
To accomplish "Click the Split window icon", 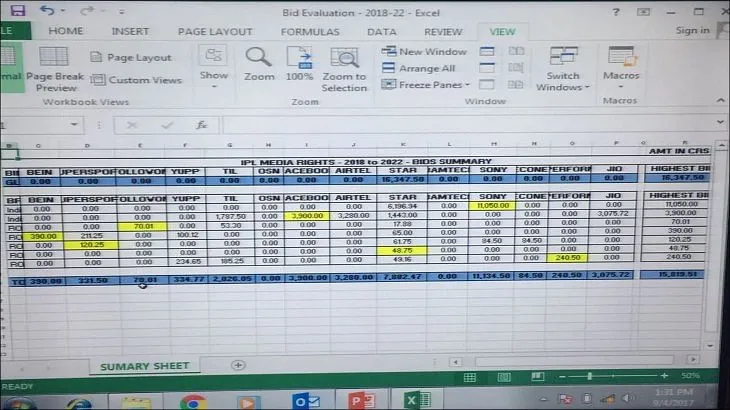I will pyautogui.click(x=487, y=51).
